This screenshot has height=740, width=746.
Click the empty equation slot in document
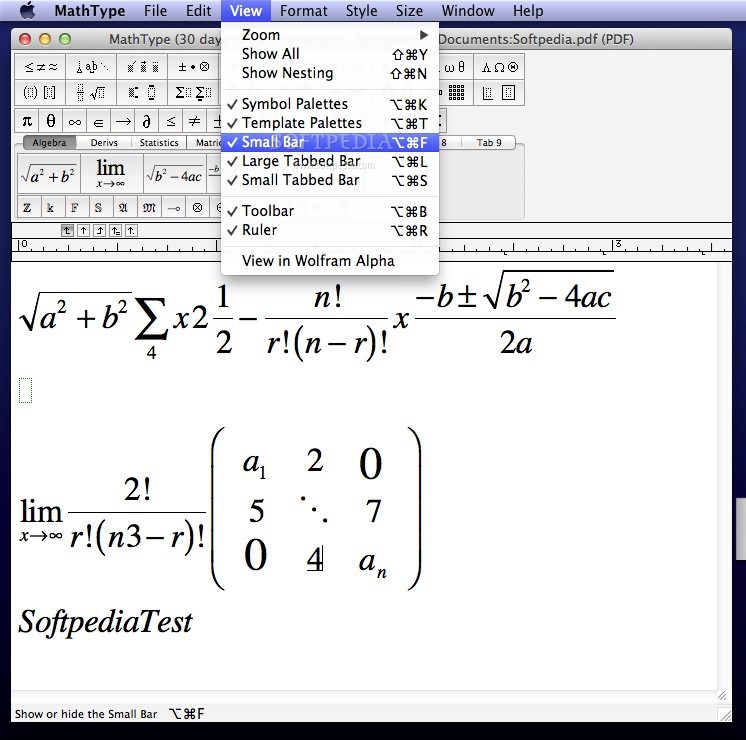point(25,390)
